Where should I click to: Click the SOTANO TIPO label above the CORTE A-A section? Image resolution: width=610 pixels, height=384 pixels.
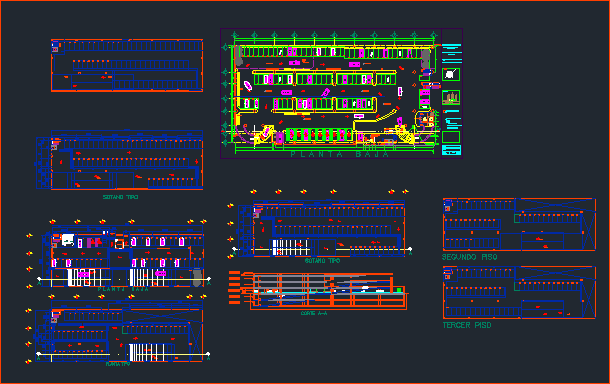click(x=323, y=261)
